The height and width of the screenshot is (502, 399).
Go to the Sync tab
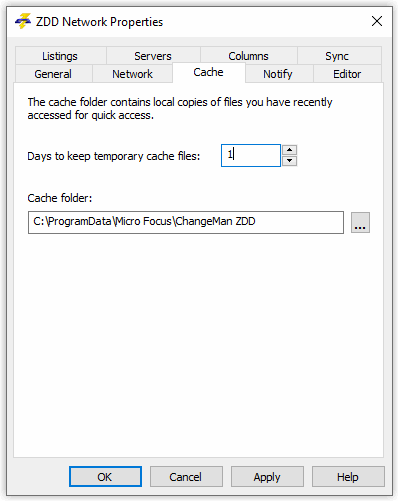[x=337, y=56]
